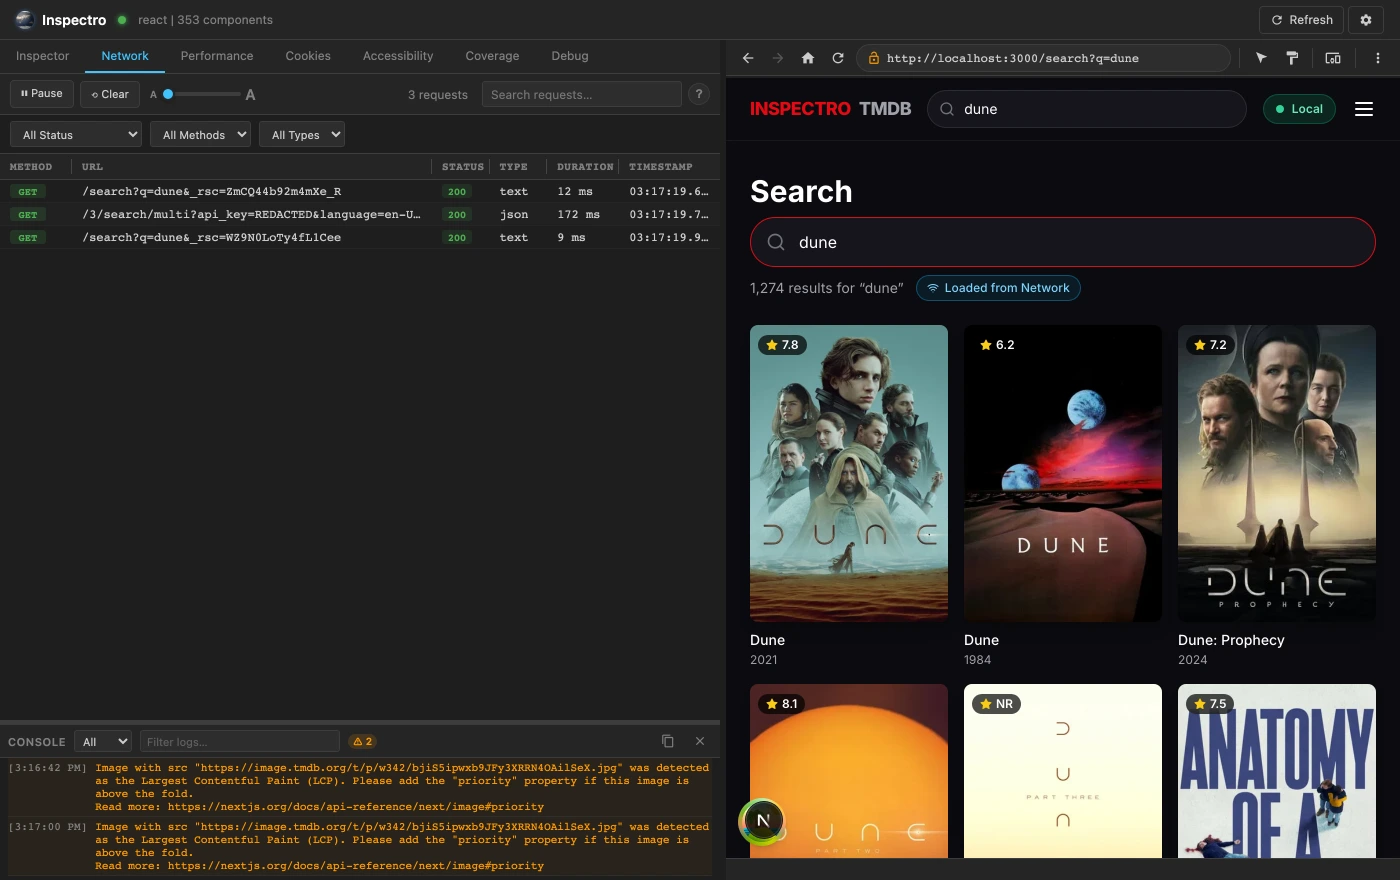The height and width of the screenshot is (880, 1400).
Task: Click the network help question mark icon
Action: click(x=699, y=94)
